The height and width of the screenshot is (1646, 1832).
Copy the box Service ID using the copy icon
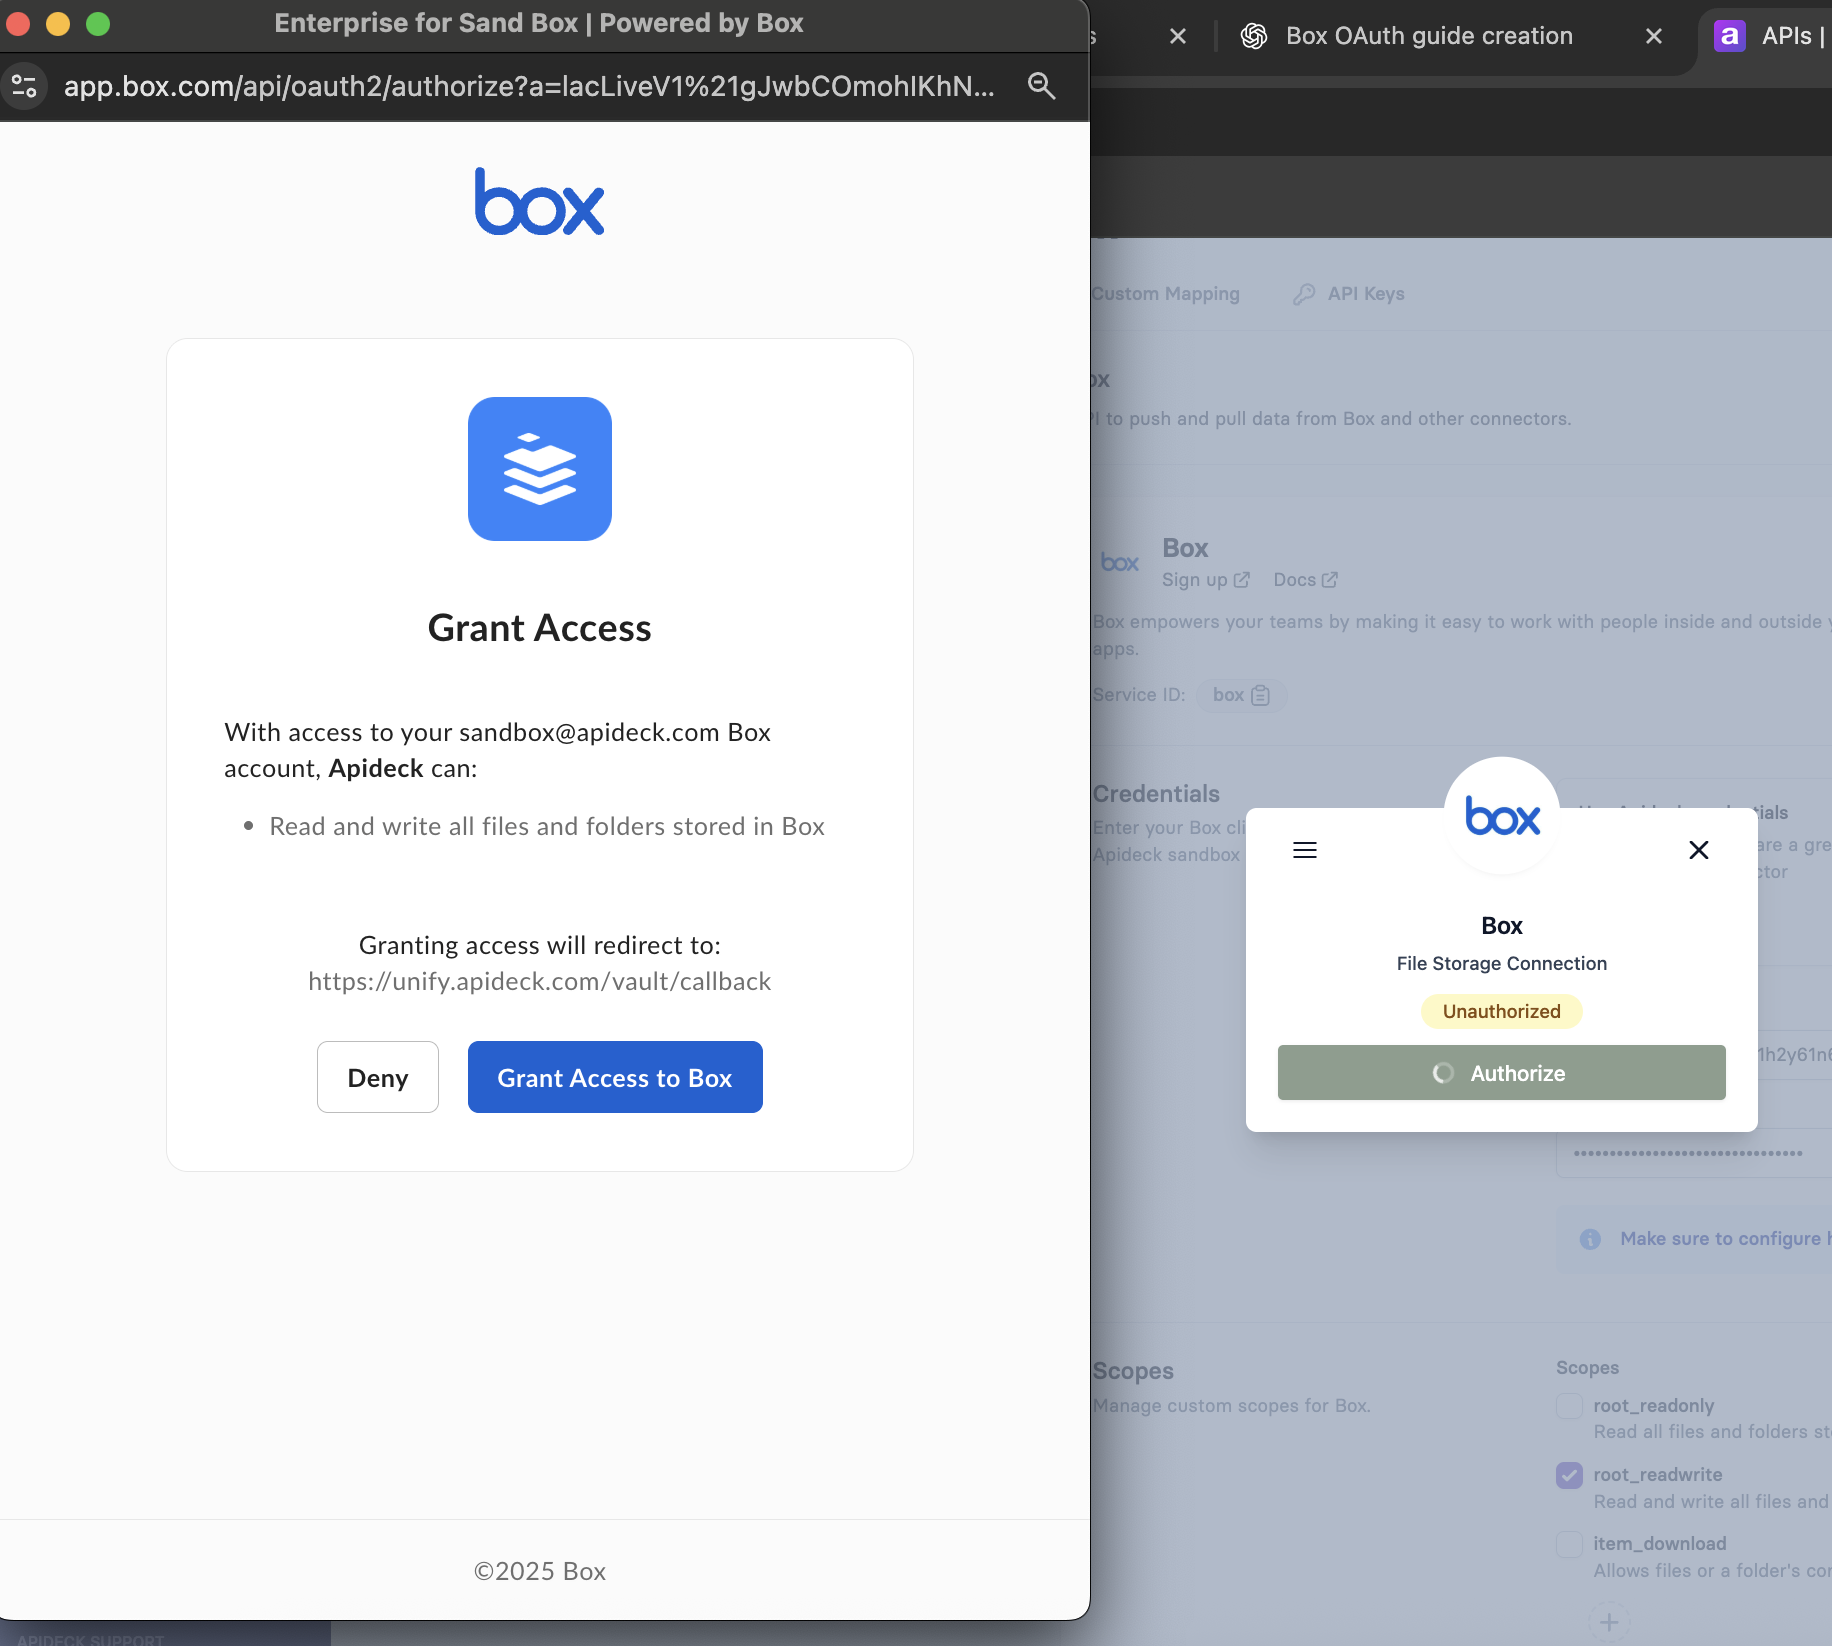pyautogui.click(x=1258, y=694)
